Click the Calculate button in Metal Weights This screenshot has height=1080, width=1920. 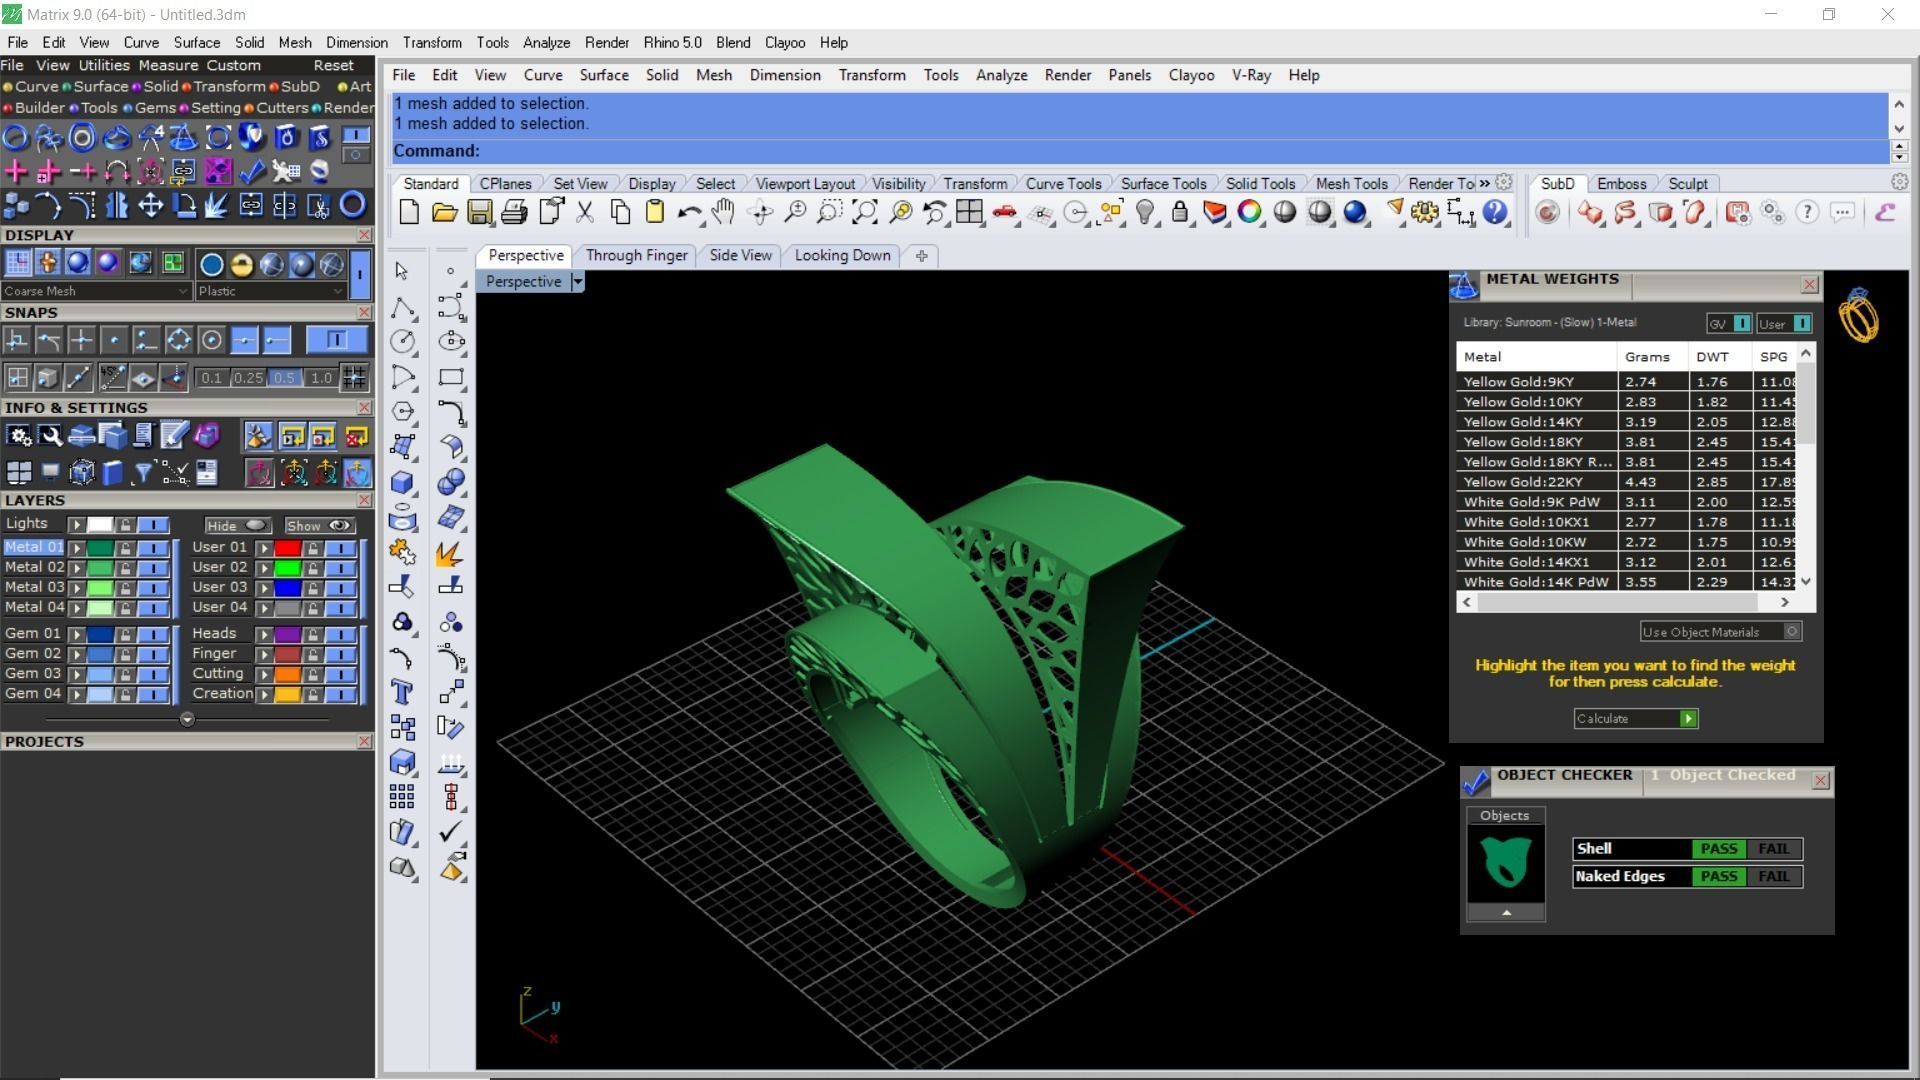pyautogui.click(x=1636, y=719)
